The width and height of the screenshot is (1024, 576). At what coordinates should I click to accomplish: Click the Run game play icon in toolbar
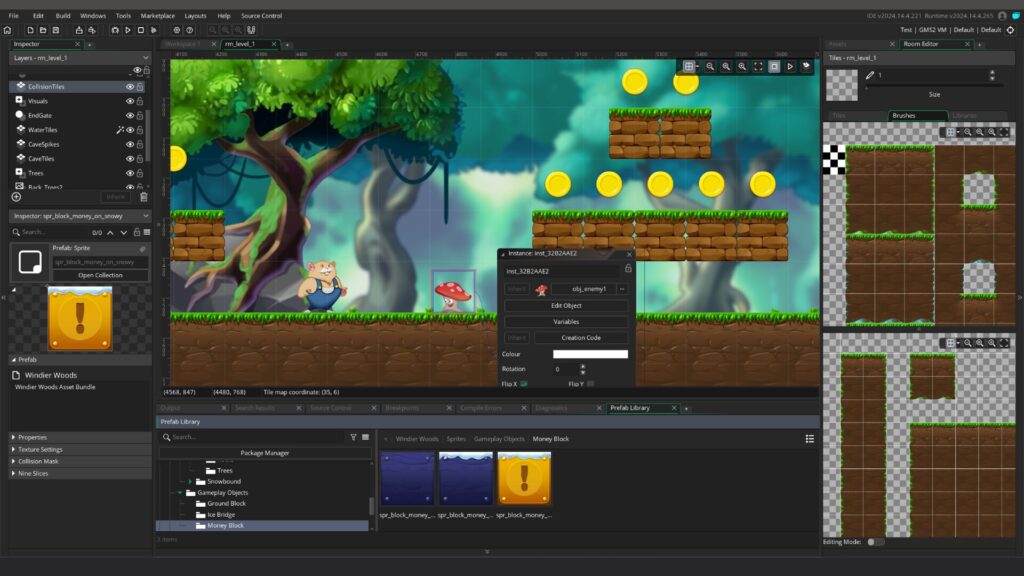129,30
